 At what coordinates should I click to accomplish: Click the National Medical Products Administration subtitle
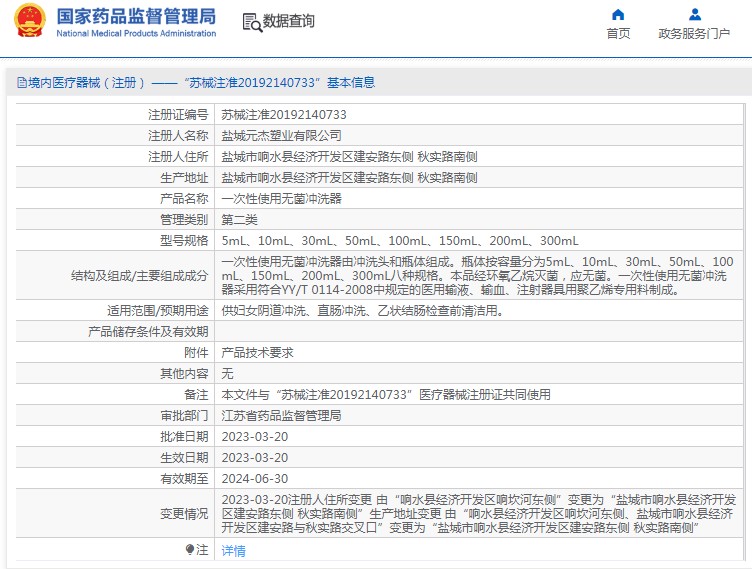136,33
